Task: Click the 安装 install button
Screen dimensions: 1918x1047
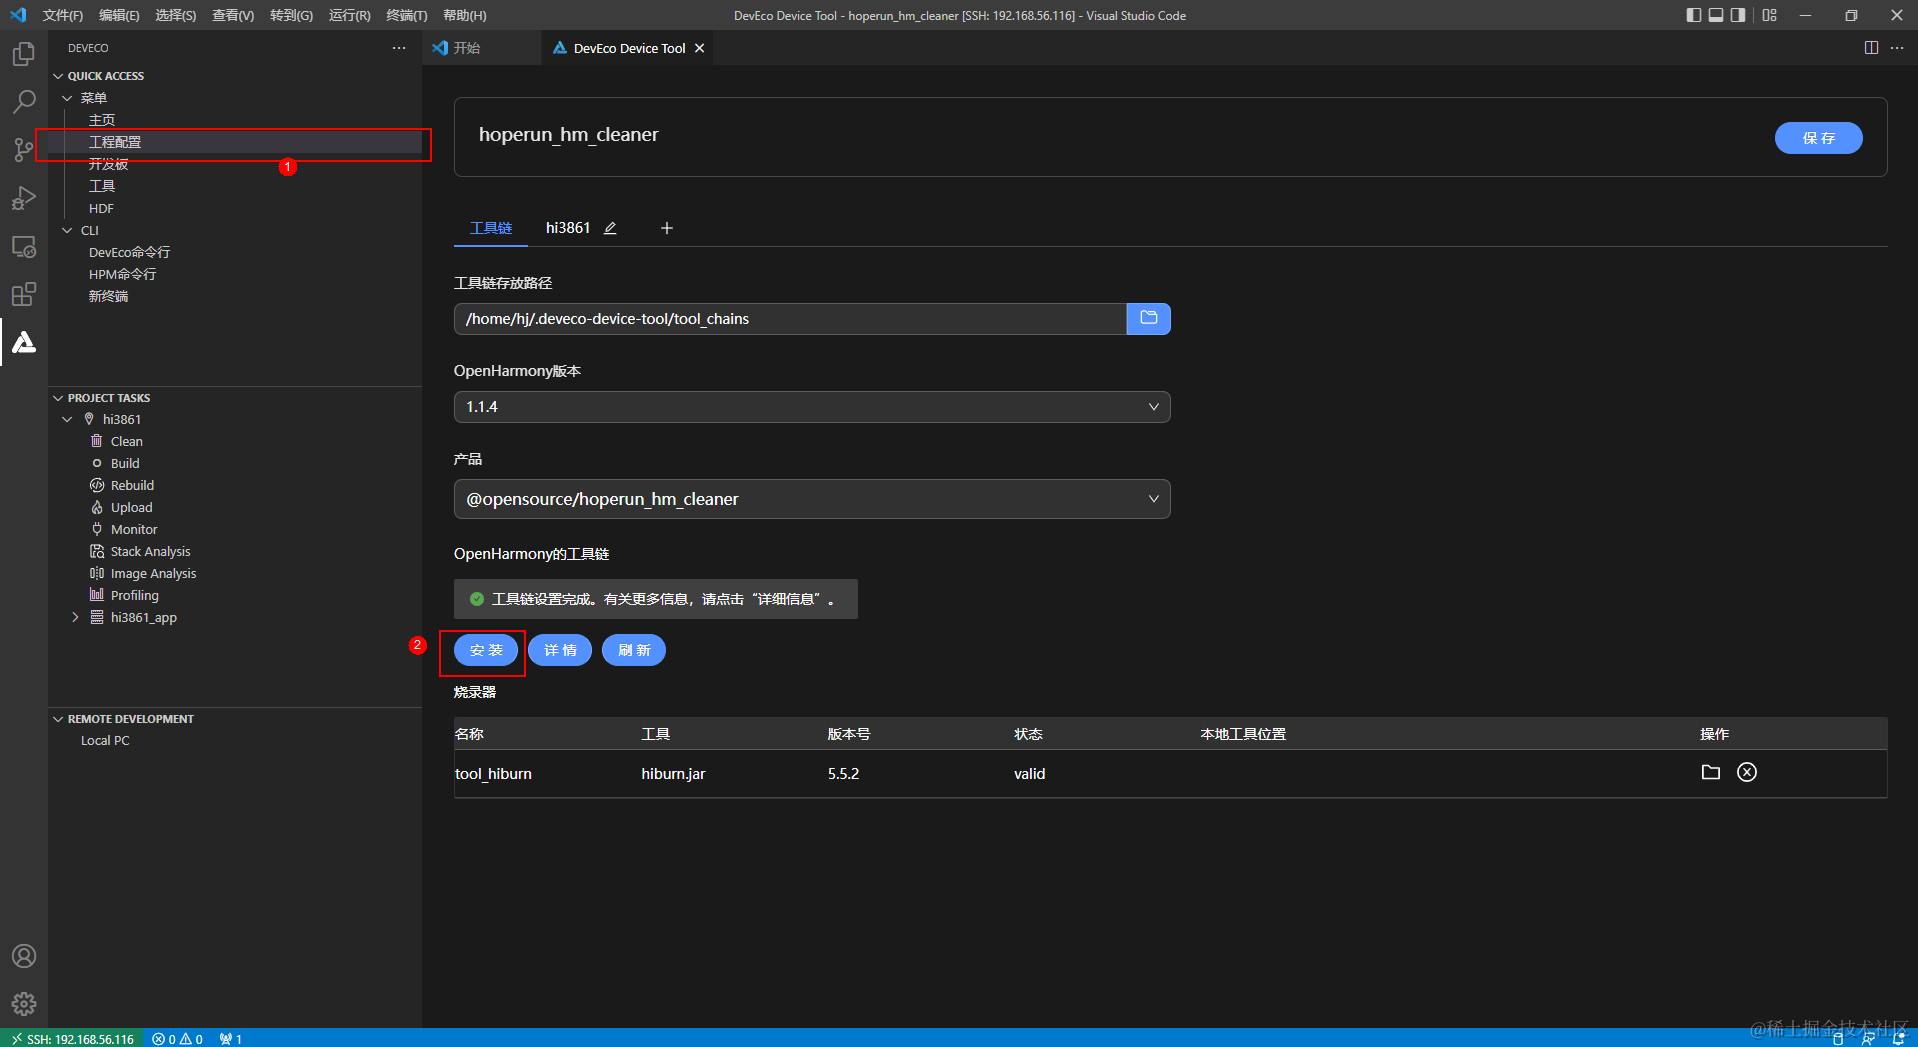Action: 486,650
